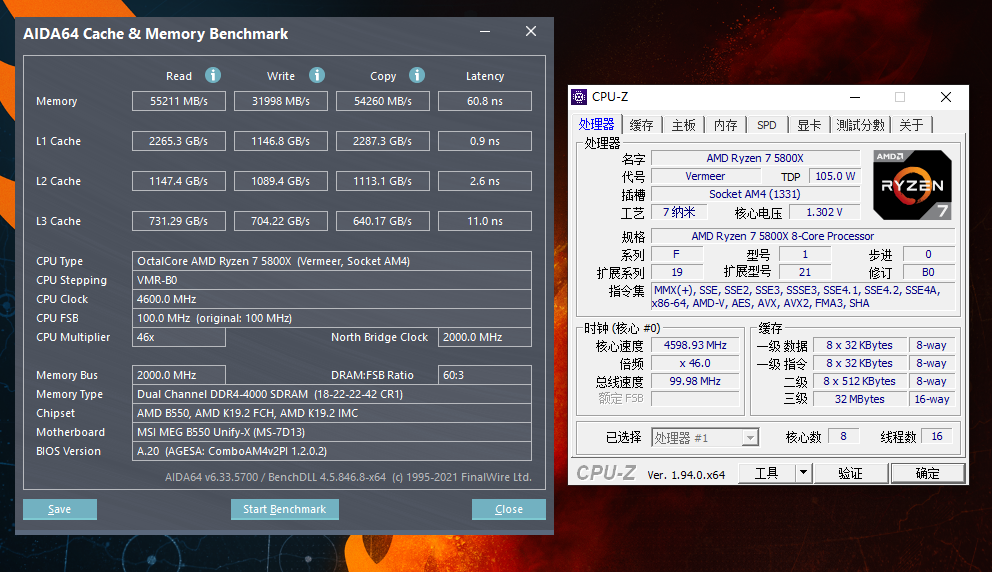992x572 pixels.
Task: Click the Save button in AIDA64
Action: pos(60,509)
